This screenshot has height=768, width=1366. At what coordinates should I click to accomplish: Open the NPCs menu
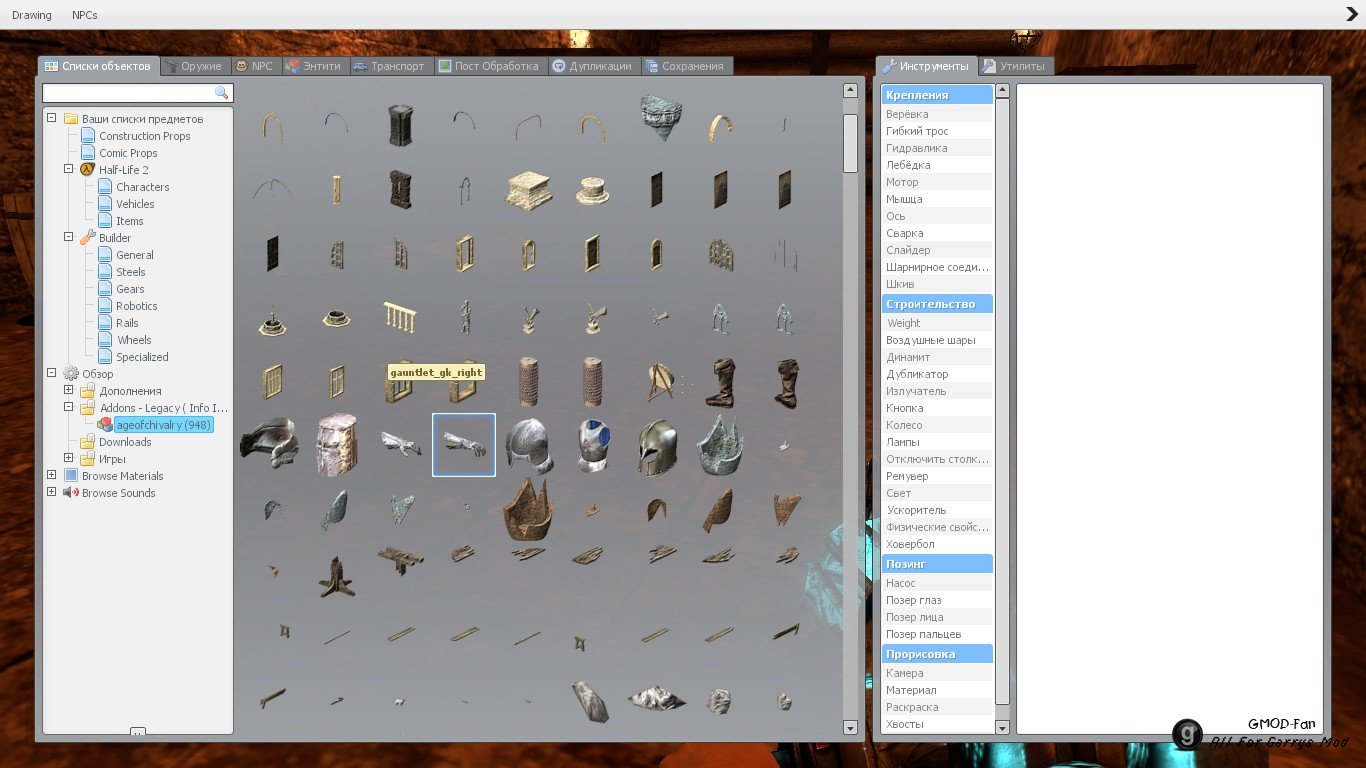[x=85, y=15]
